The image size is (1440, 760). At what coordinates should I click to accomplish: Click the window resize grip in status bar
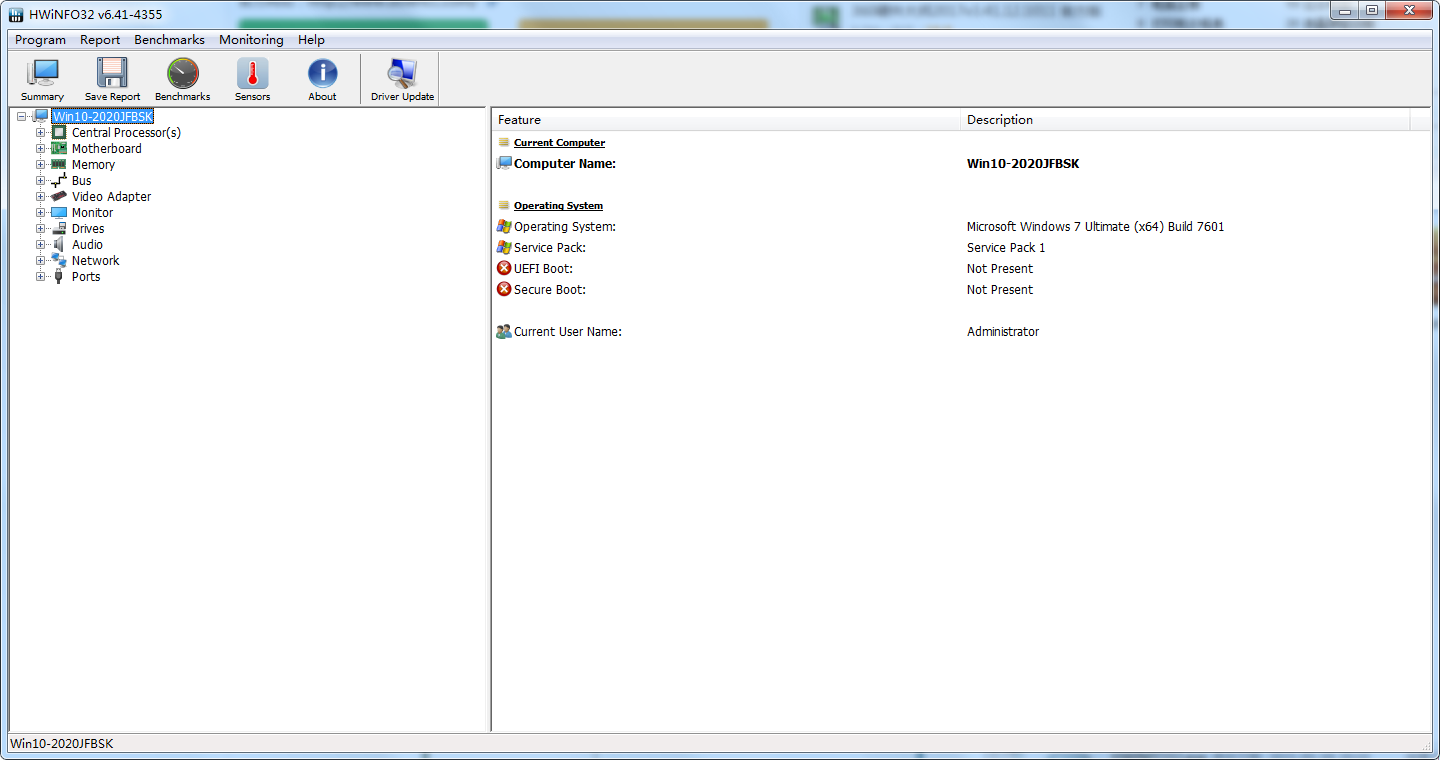click(1425, 745)
